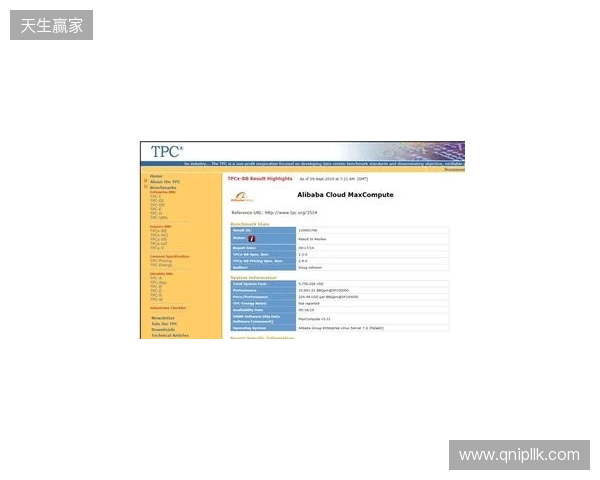Click the TPC logo in the header
Screen dimensions: 600x480
tap(166, 152)
